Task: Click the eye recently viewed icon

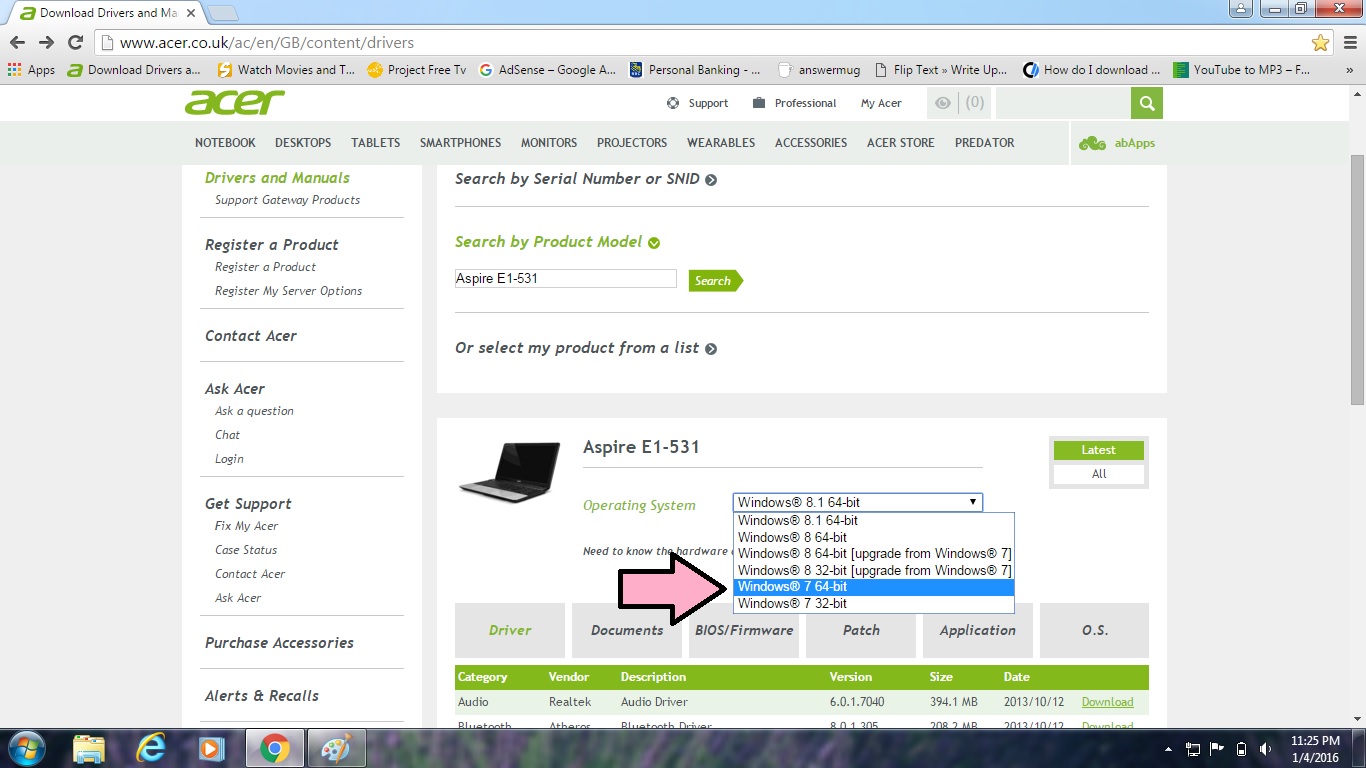Action: (942, 103)
